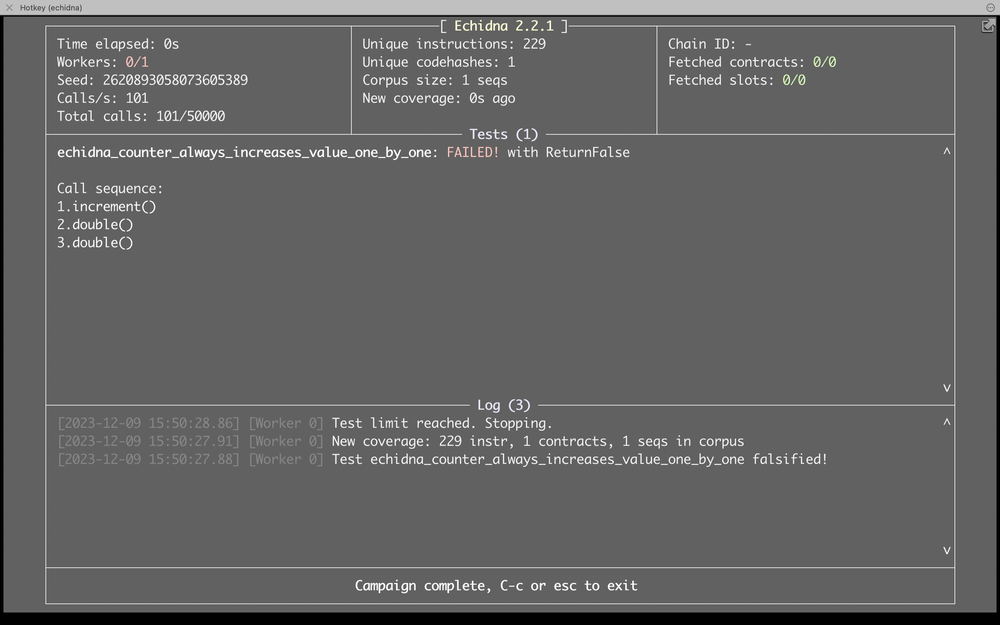This screenshot has width=1000, height=625.
Task: Click log entry New coverage: 229 instr
Action: pyautogui.click(x=538, y=441)
